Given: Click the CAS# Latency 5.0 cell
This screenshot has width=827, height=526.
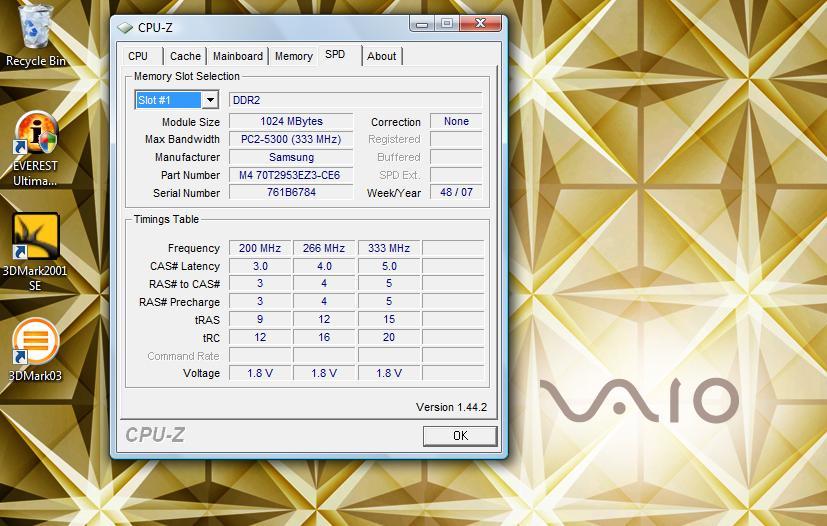Looking at the screenshot, I should [389, 266].
